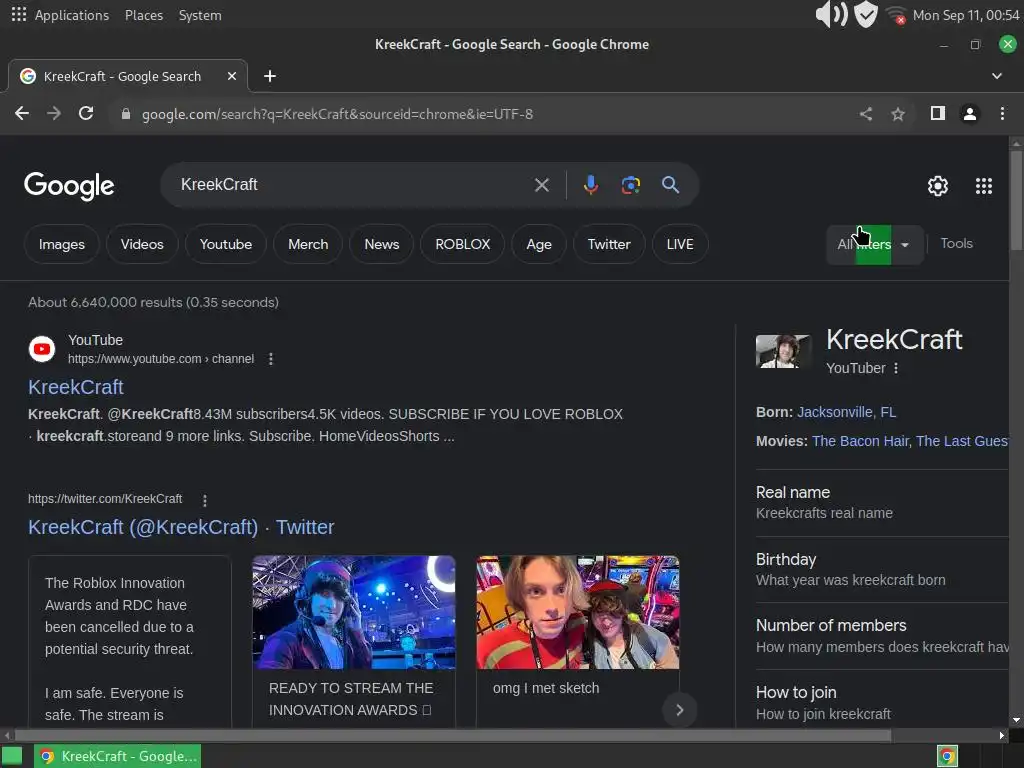The image size is (1024, 768).
Task: Follow the Jacksonville, FL link
Action: click(x=846, y=412)
